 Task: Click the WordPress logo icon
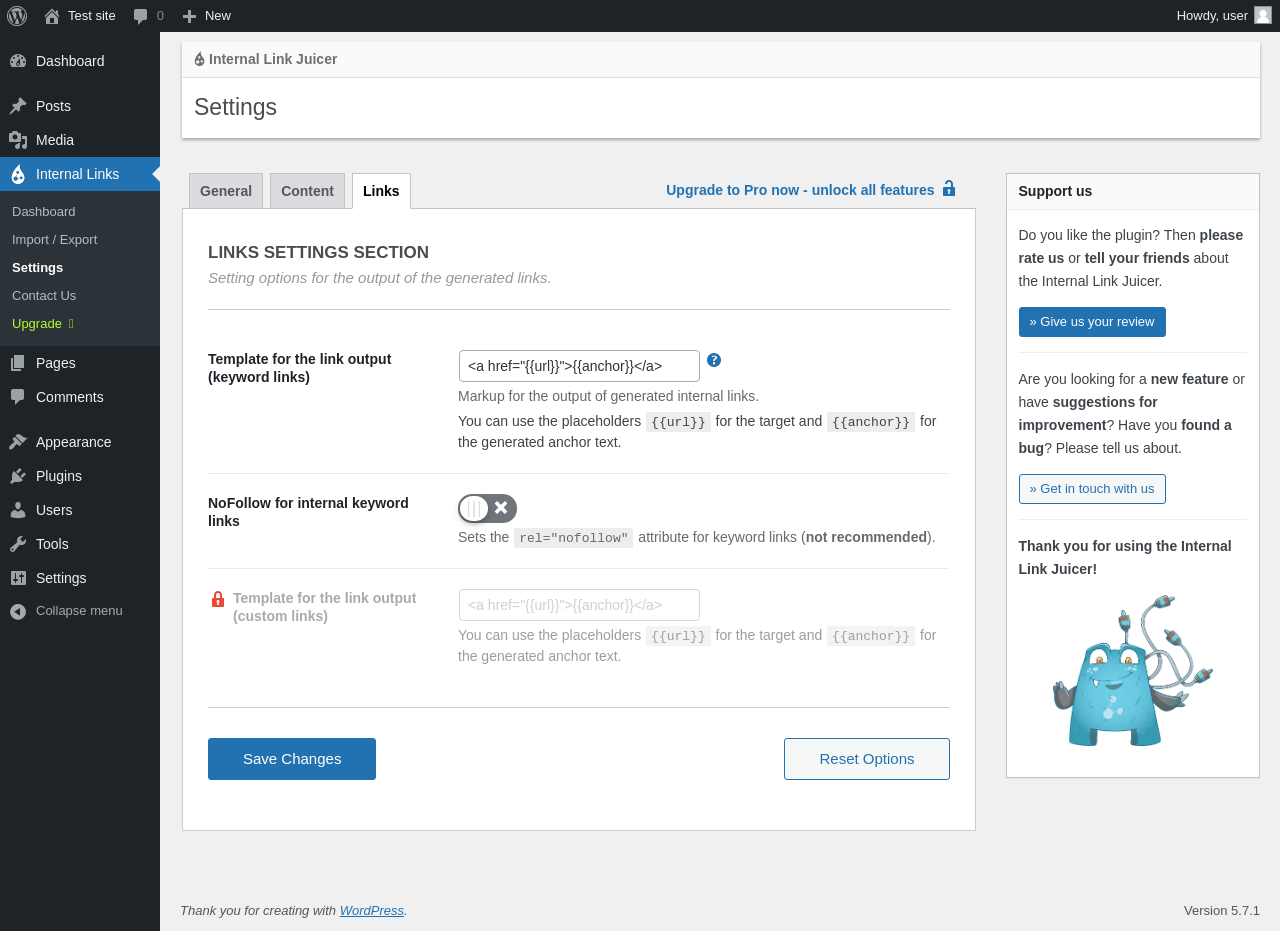[17, 16]
